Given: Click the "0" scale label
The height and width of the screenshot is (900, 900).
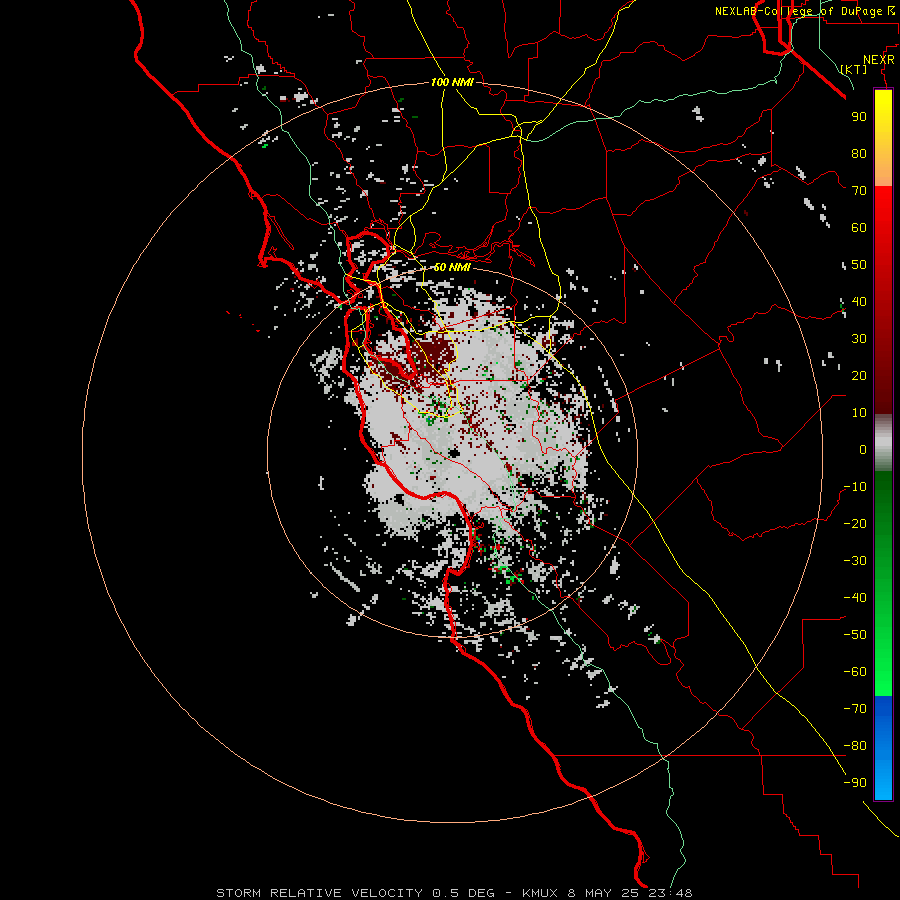Looking at the screenshot, I should click(x=863, y=449).
